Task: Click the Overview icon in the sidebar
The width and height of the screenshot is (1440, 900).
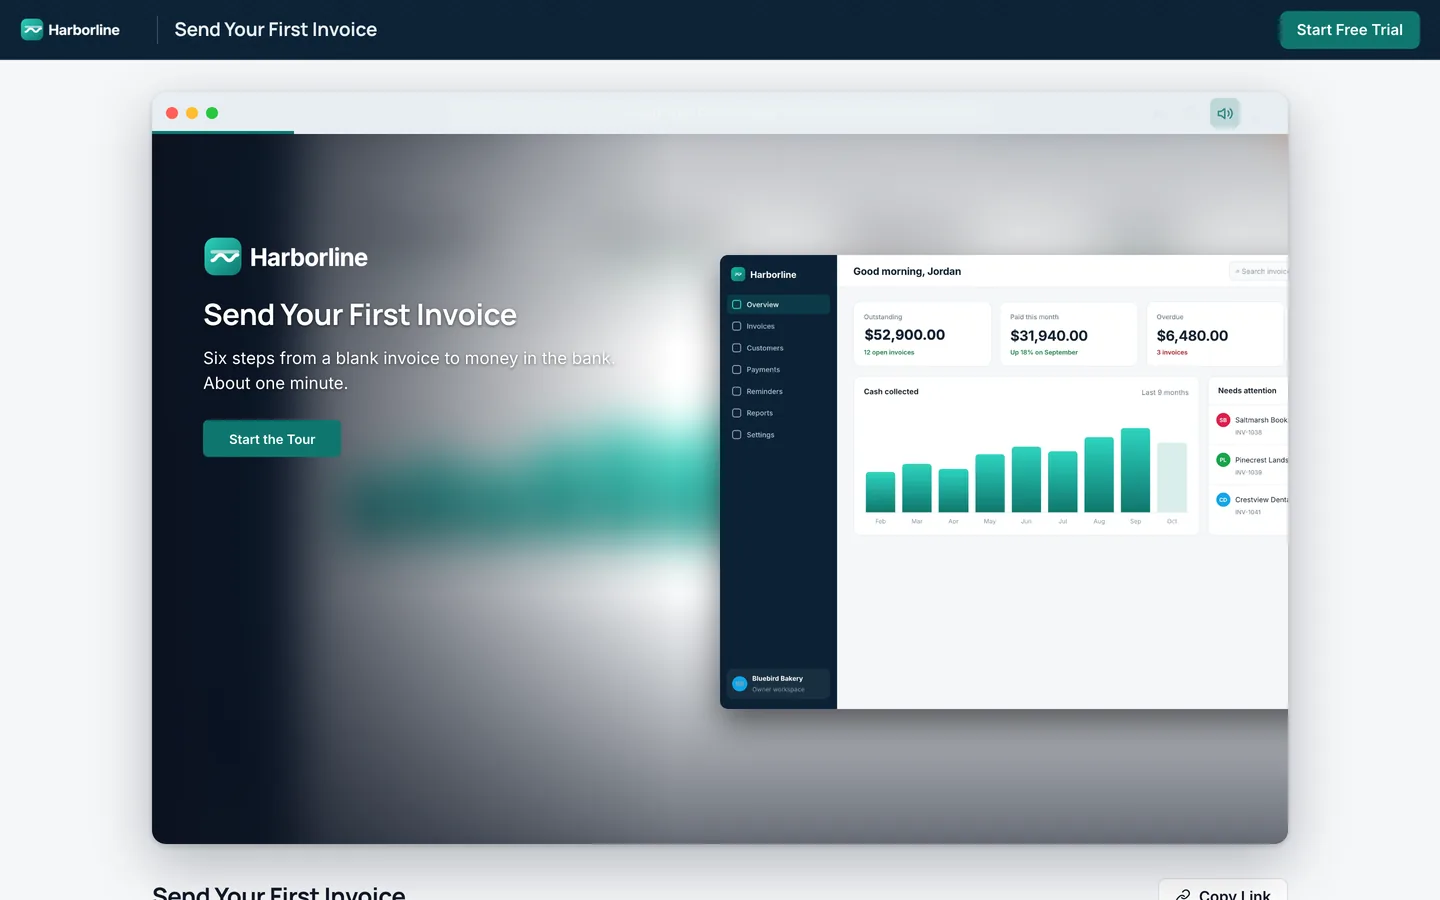Action: [737, 304]
